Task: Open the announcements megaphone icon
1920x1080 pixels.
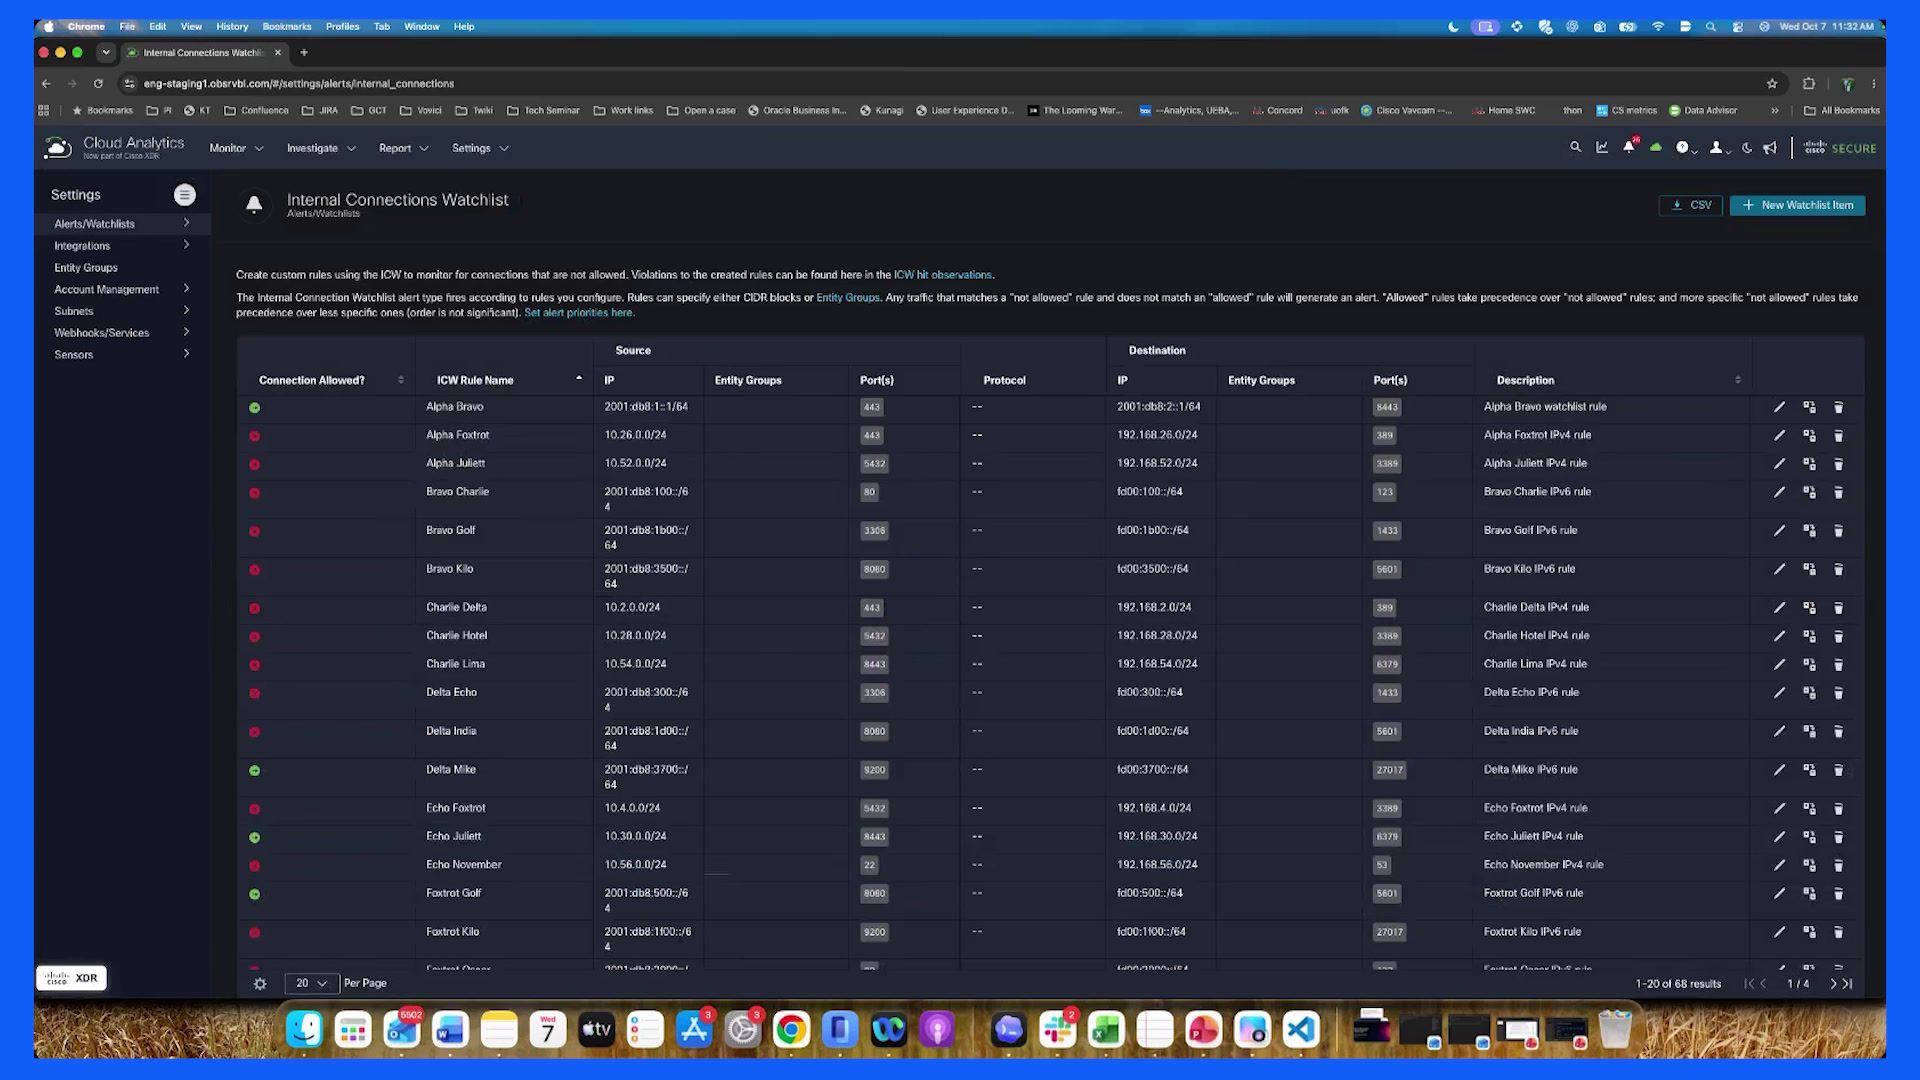Action: [x=1770, y=148]
